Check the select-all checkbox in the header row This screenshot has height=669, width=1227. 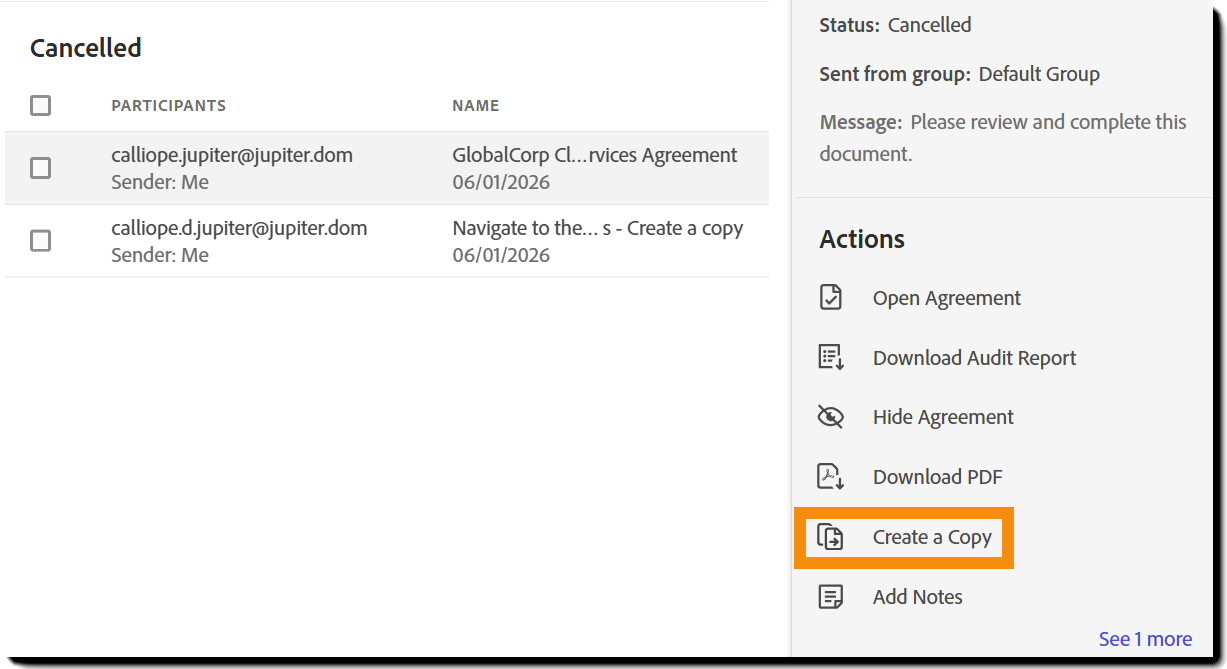coord(40,104)
